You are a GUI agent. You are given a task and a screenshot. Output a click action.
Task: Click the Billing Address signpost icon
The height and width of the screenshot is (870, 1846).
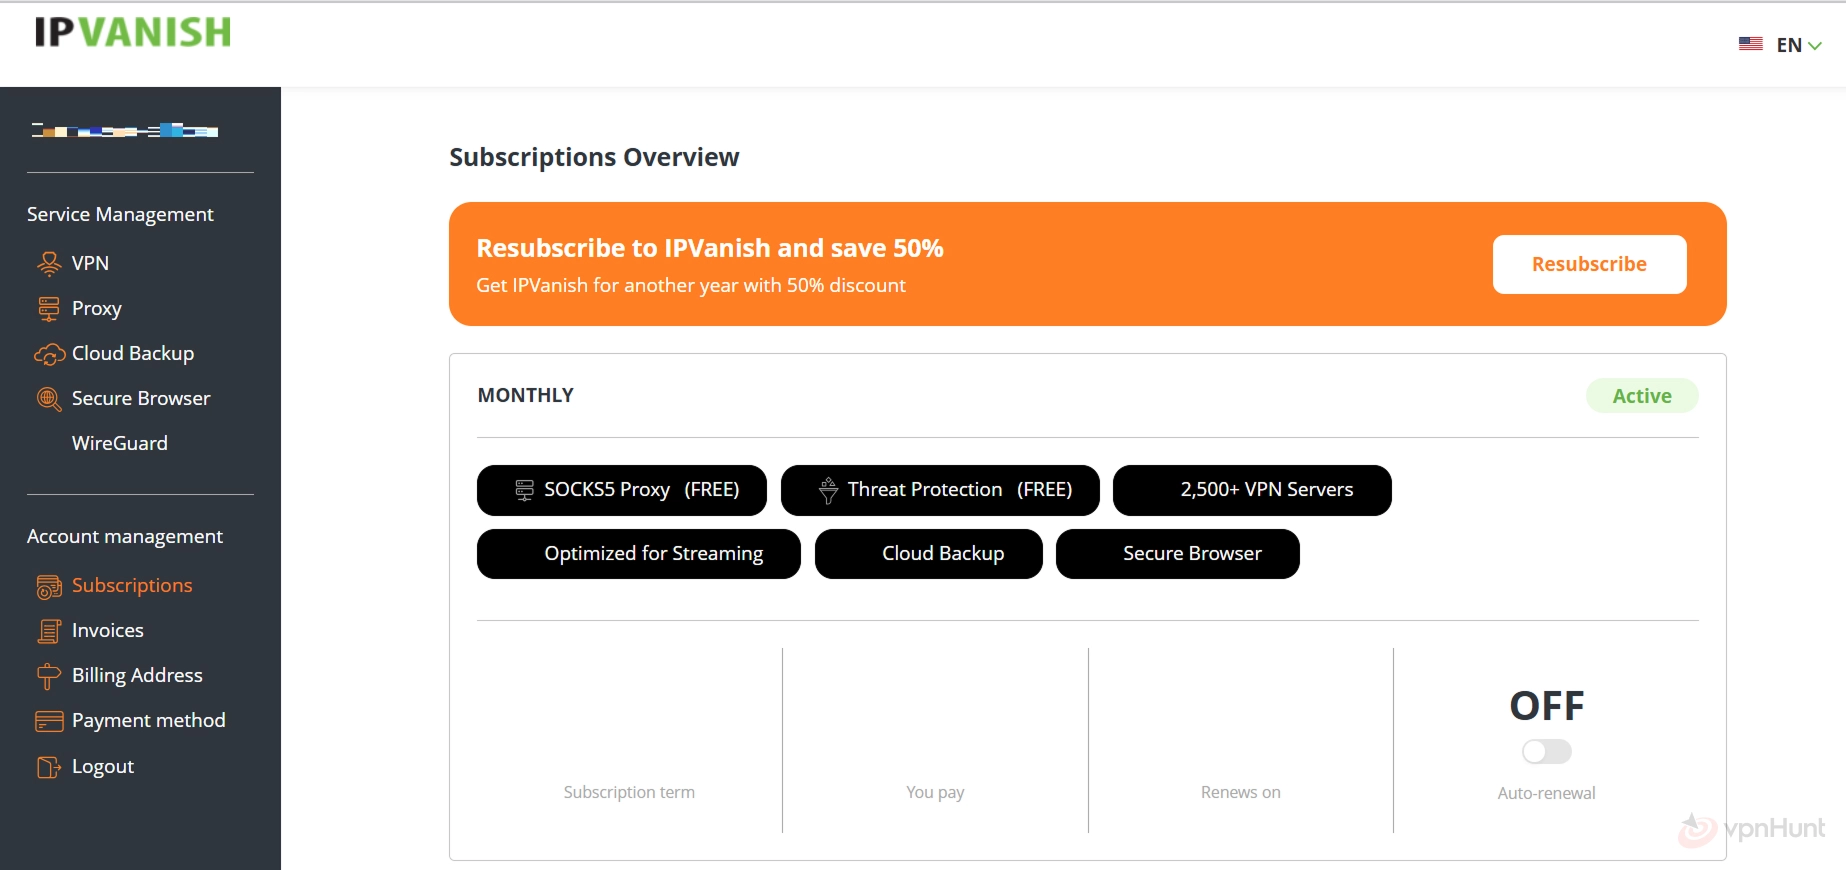(x=48, y=677)
